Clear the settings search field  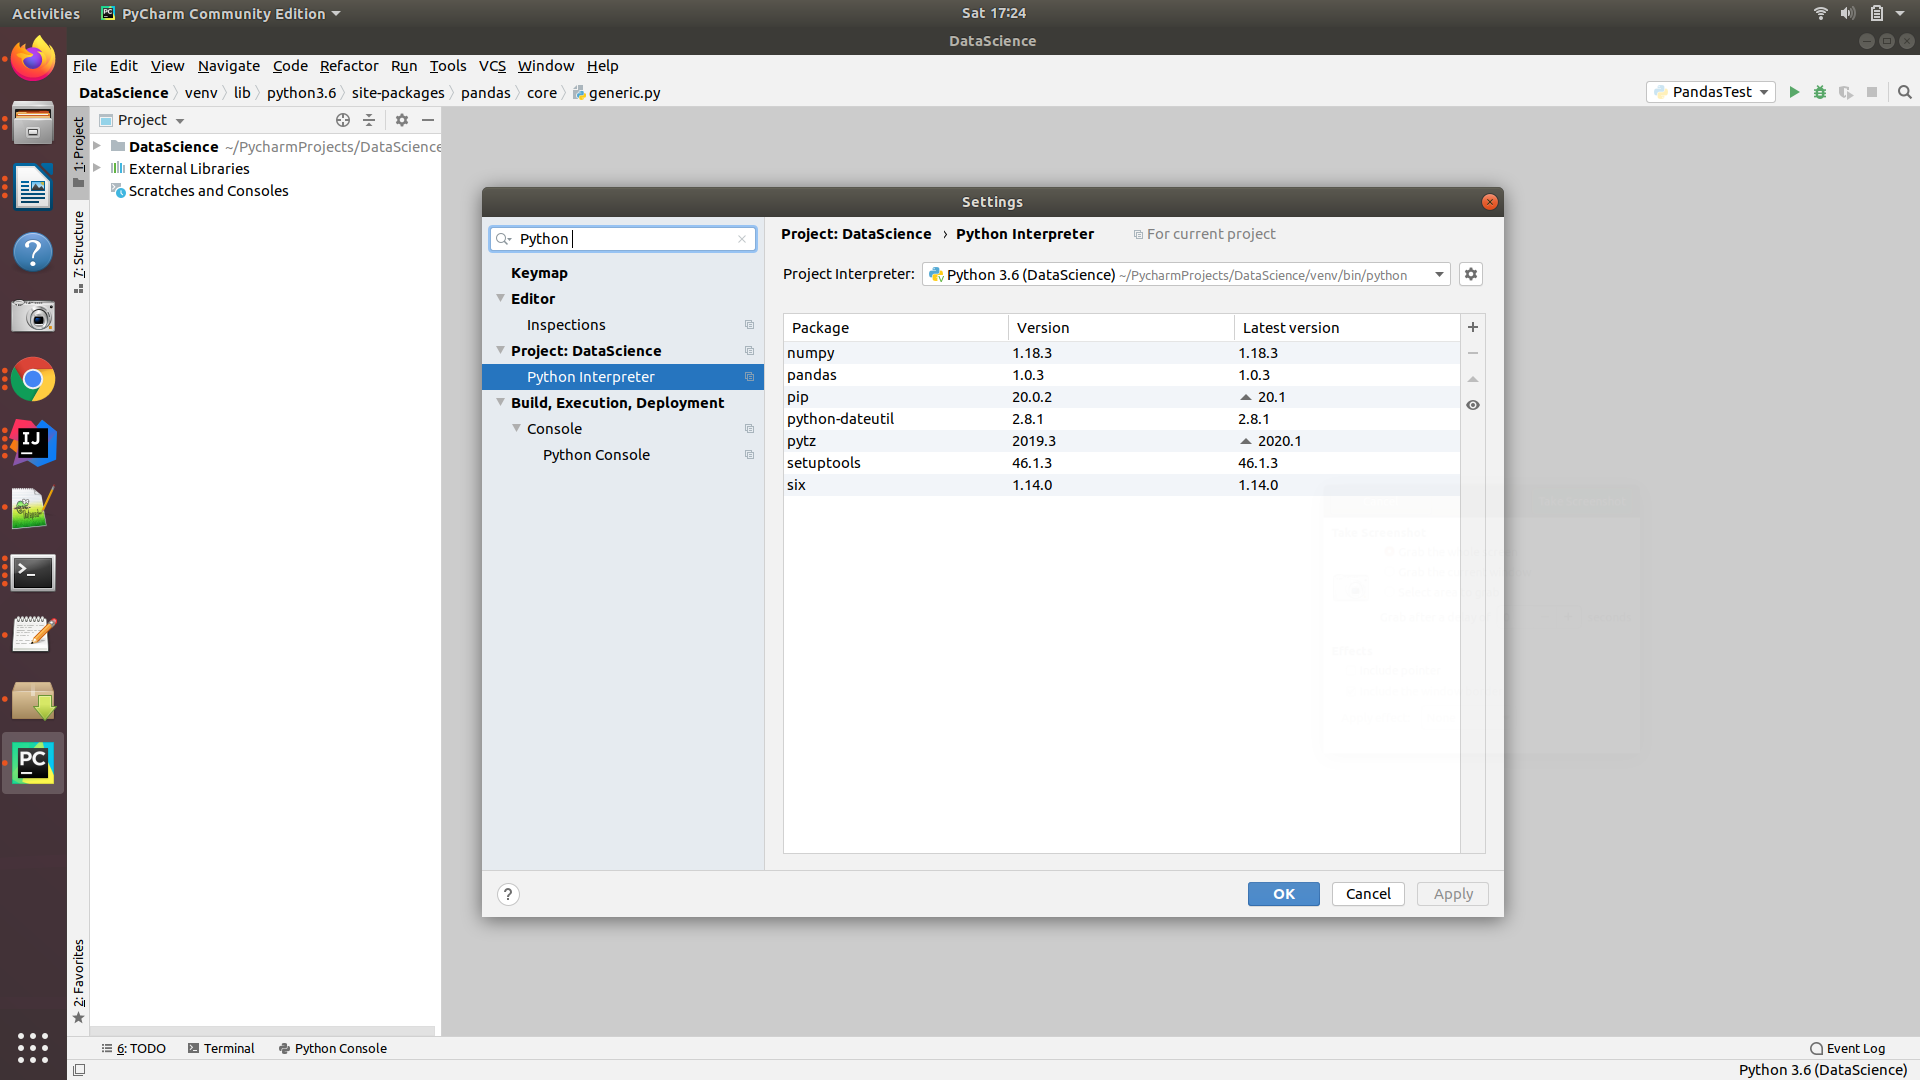point(742,239)
